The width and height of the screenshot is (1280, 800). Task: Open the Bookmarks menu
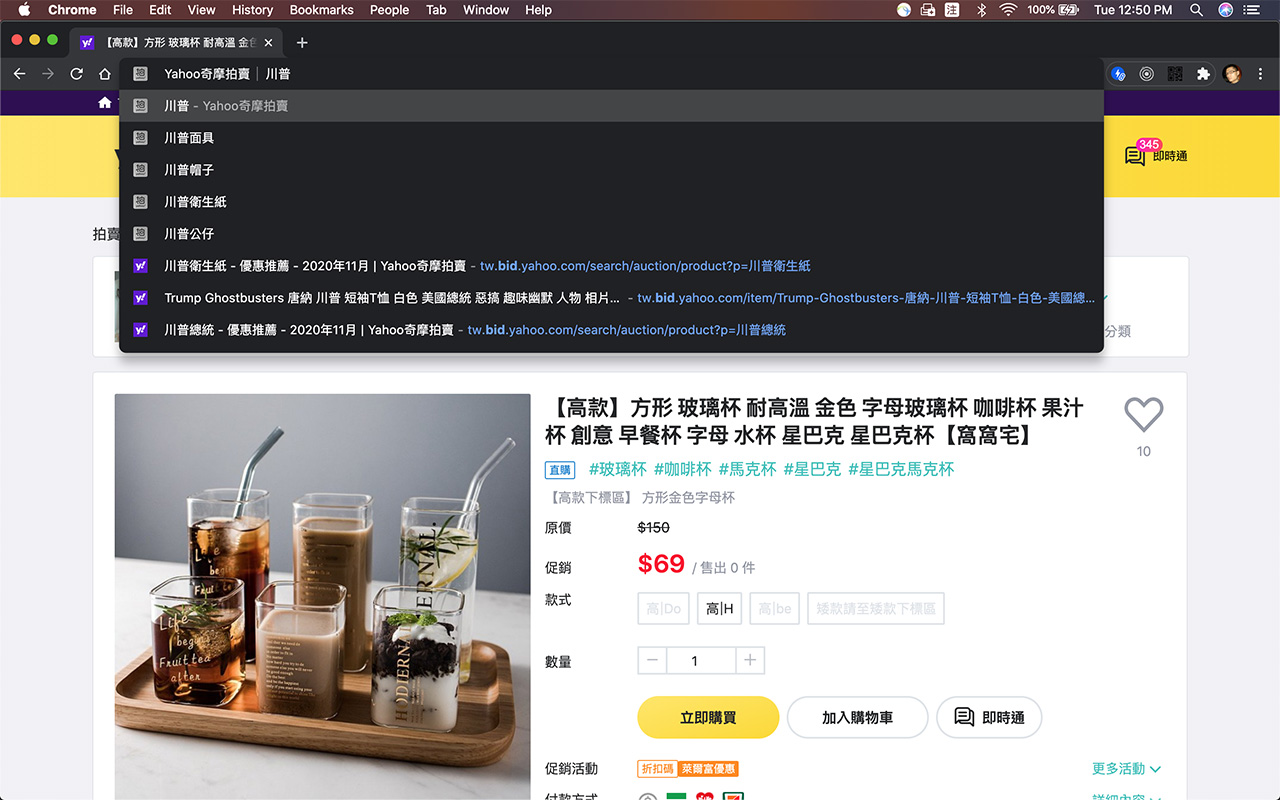coord(321,10)
